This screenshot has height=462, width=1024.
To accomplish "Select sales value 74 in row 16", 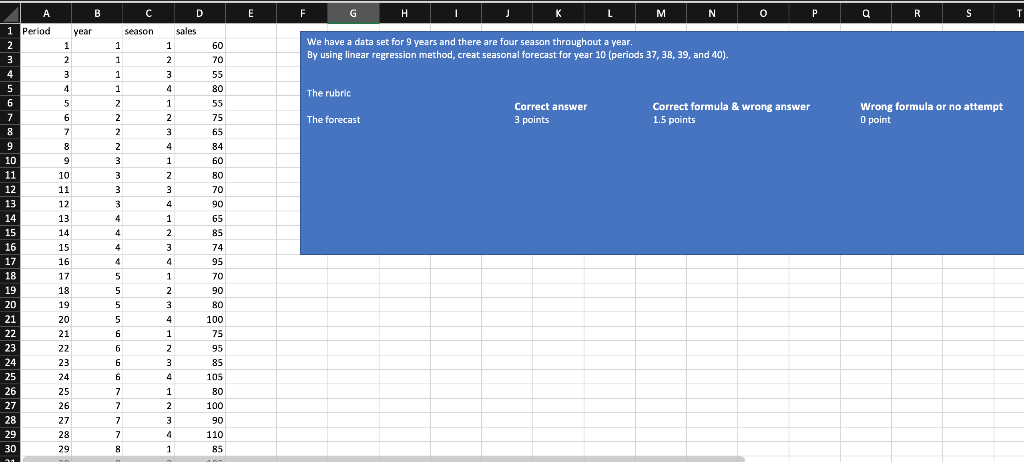I will [x=199, y=247].
